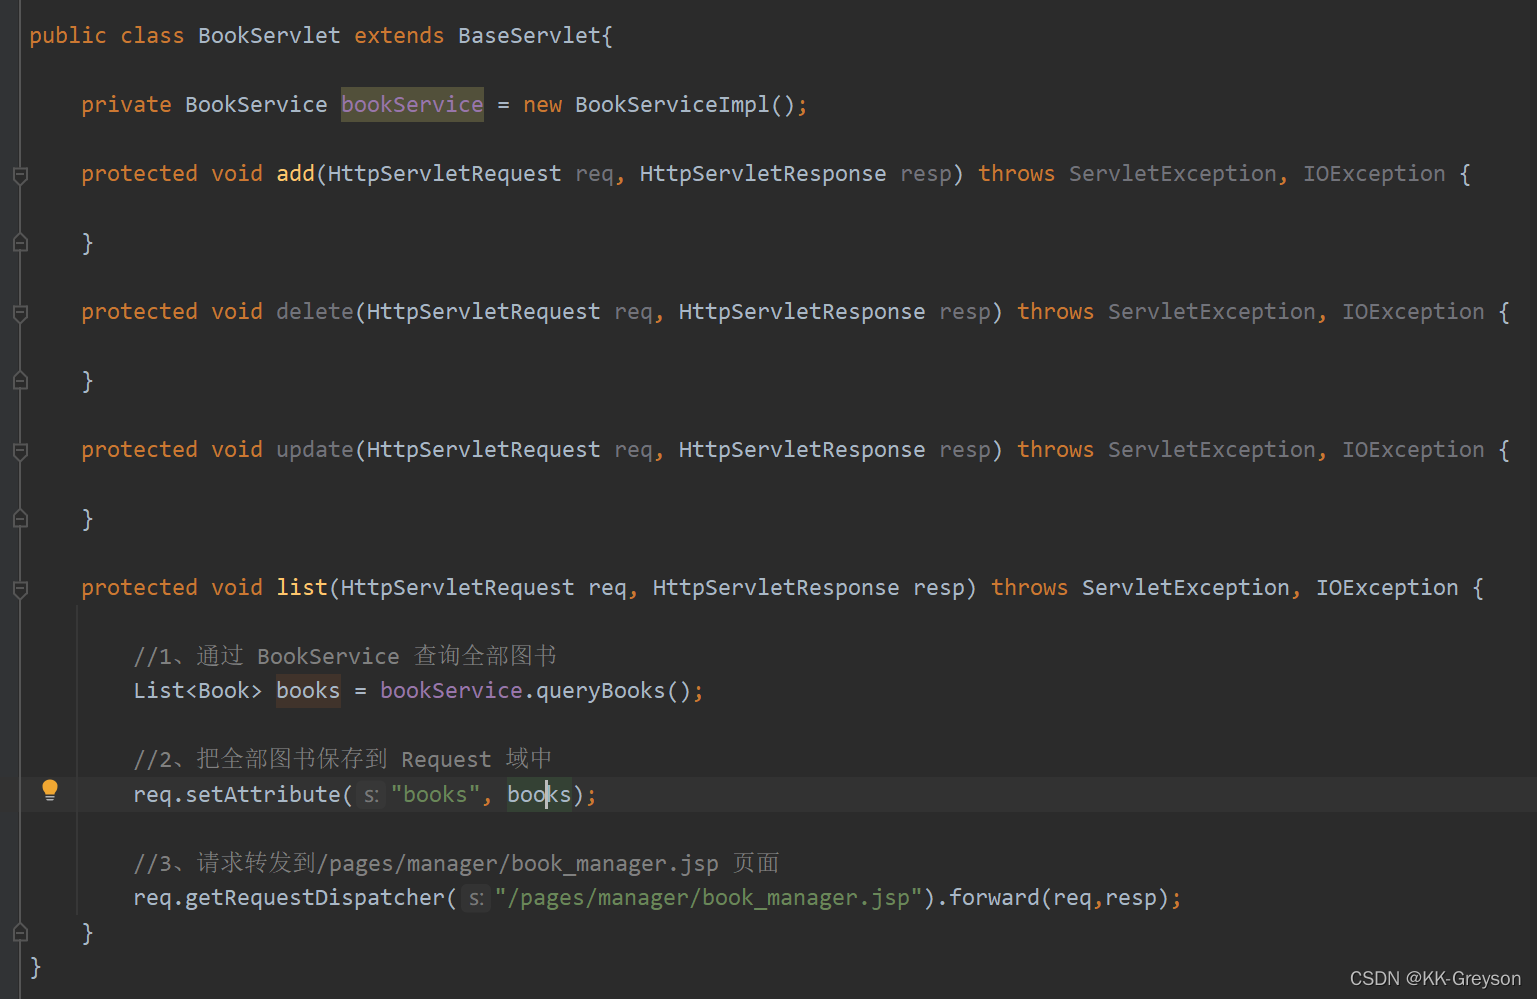The width and height of the screenshot is (1537, 999).
Task: Click HttpServletResponse in the update method signature
Action: click(x=802, y=450)
